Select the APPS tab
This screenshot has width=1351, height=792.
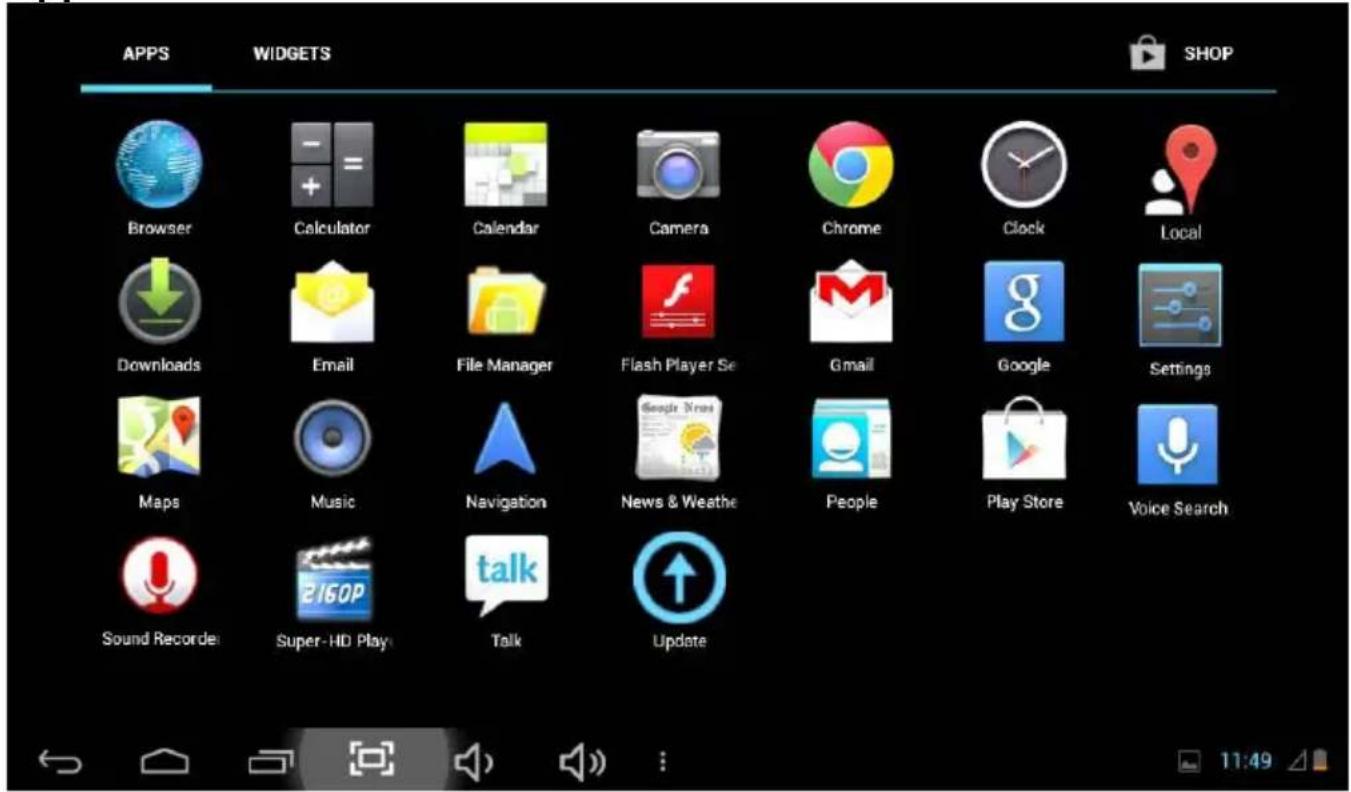point(145,53)
